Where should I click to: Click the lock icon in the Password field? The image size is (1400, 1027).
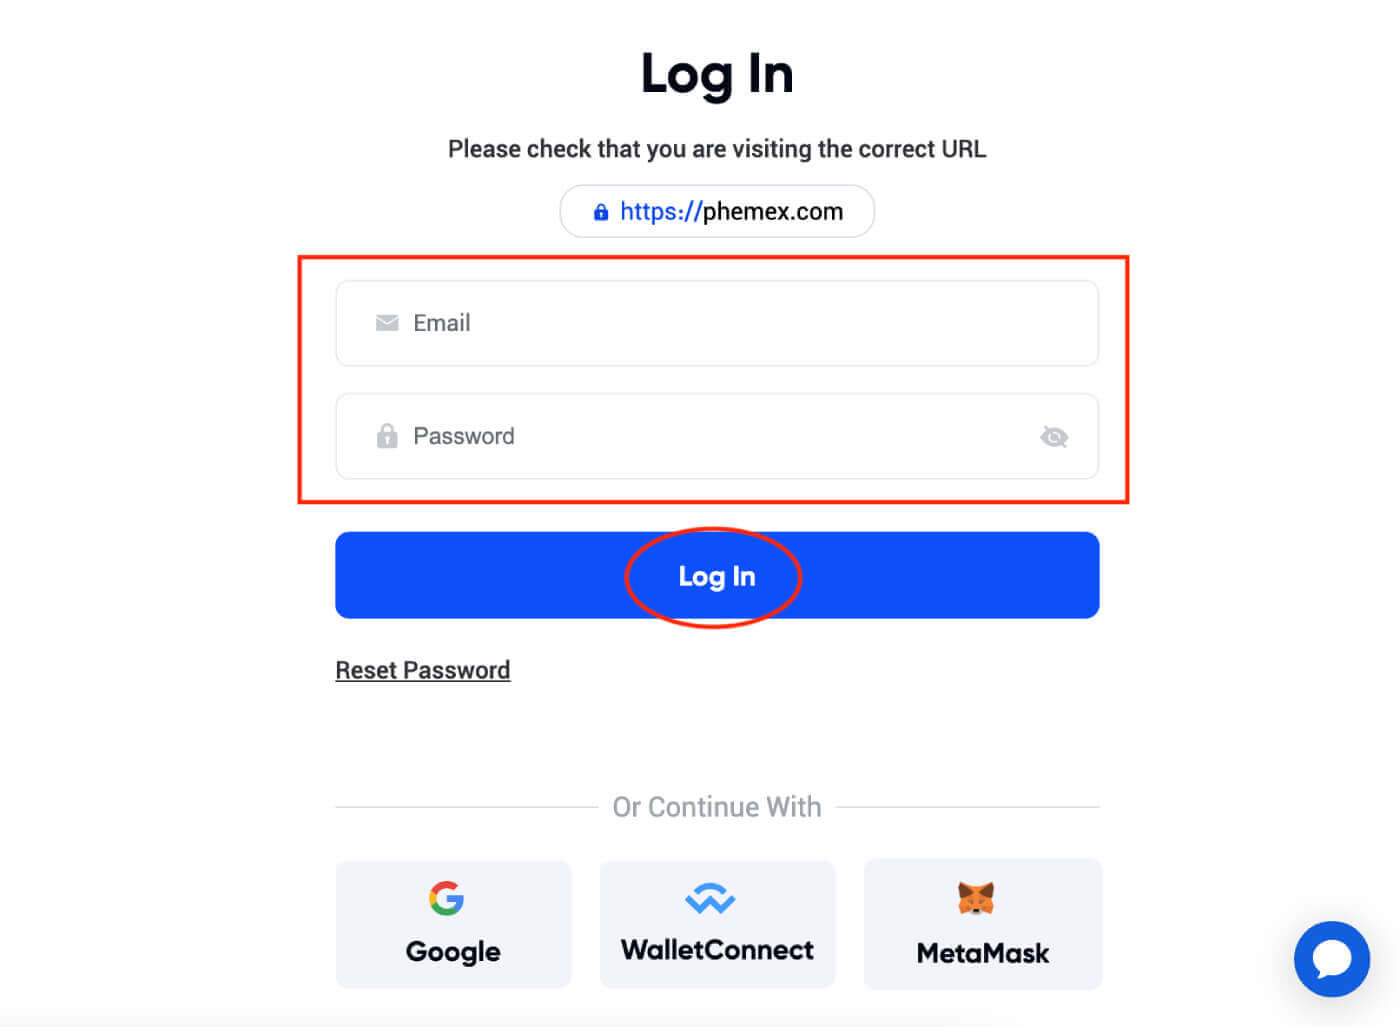pyautogui.click(x=387, y=436)
